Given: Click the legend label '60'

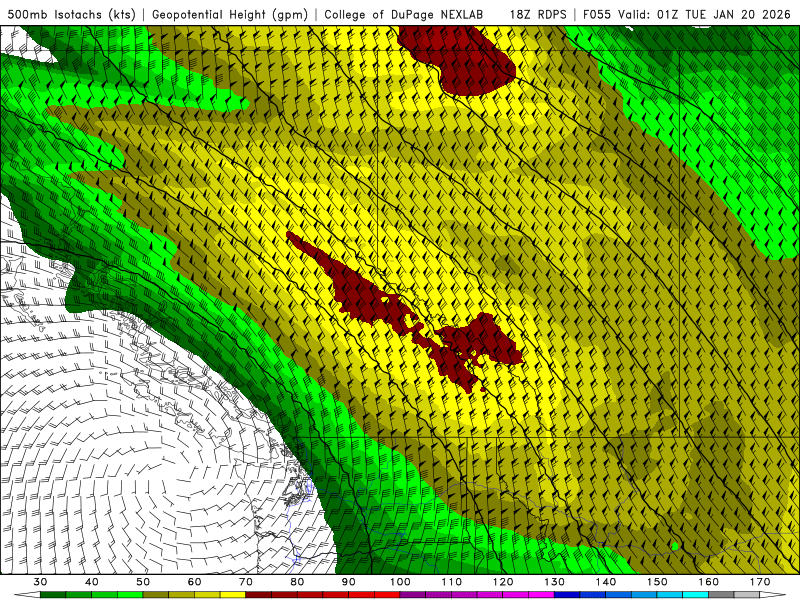Looking at the screenshot, I should 194,582.
